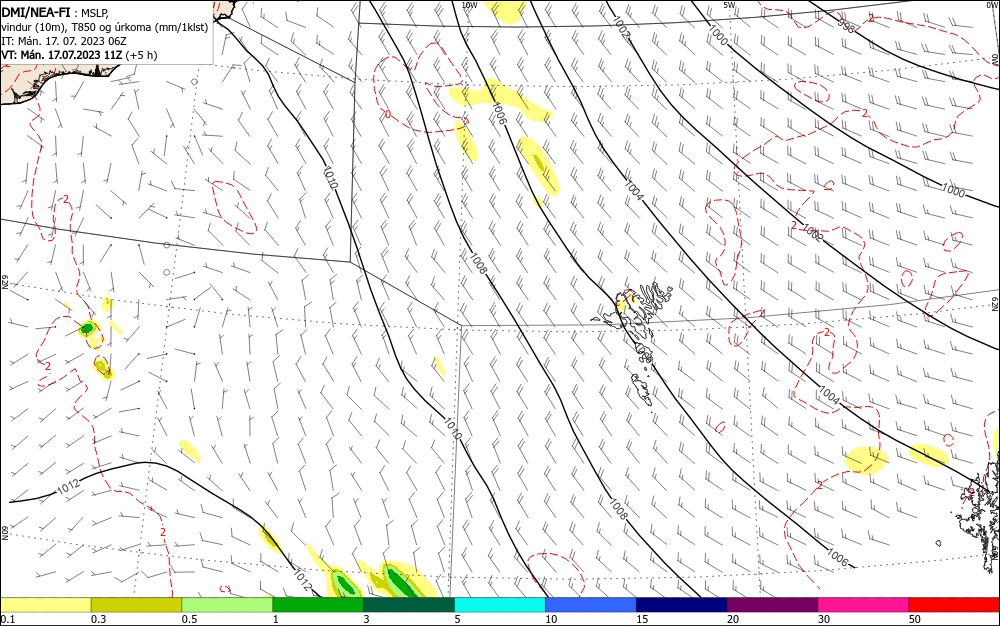Click the "10W" longitude label
Viewport: 1000px width, 626px height.
(469, 5)
